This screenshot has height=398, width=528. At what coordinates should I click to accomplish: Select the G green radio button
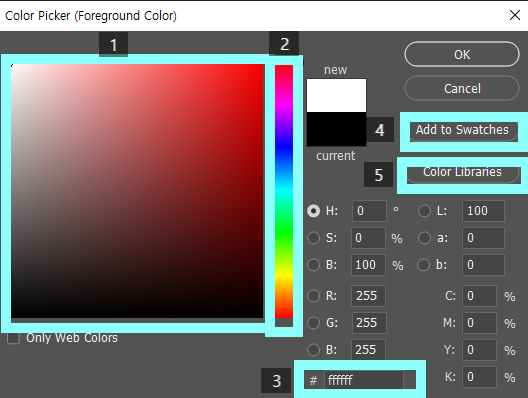pyautogui.click(x=313, y=323)
